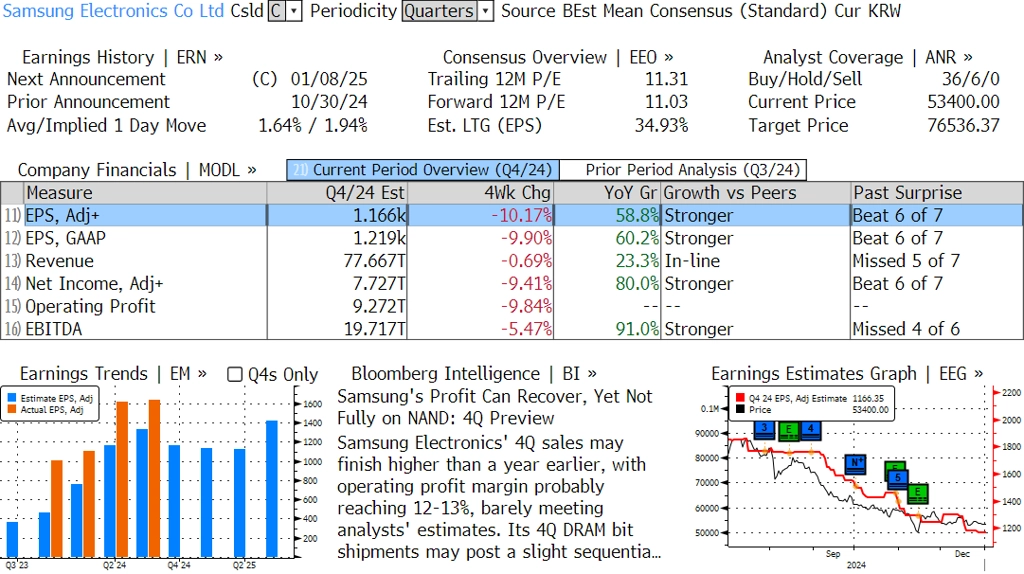1024x574 pixels.
Task: Switch to Current Period Overview (Q4/24) tab
Action: click(423, 170)
